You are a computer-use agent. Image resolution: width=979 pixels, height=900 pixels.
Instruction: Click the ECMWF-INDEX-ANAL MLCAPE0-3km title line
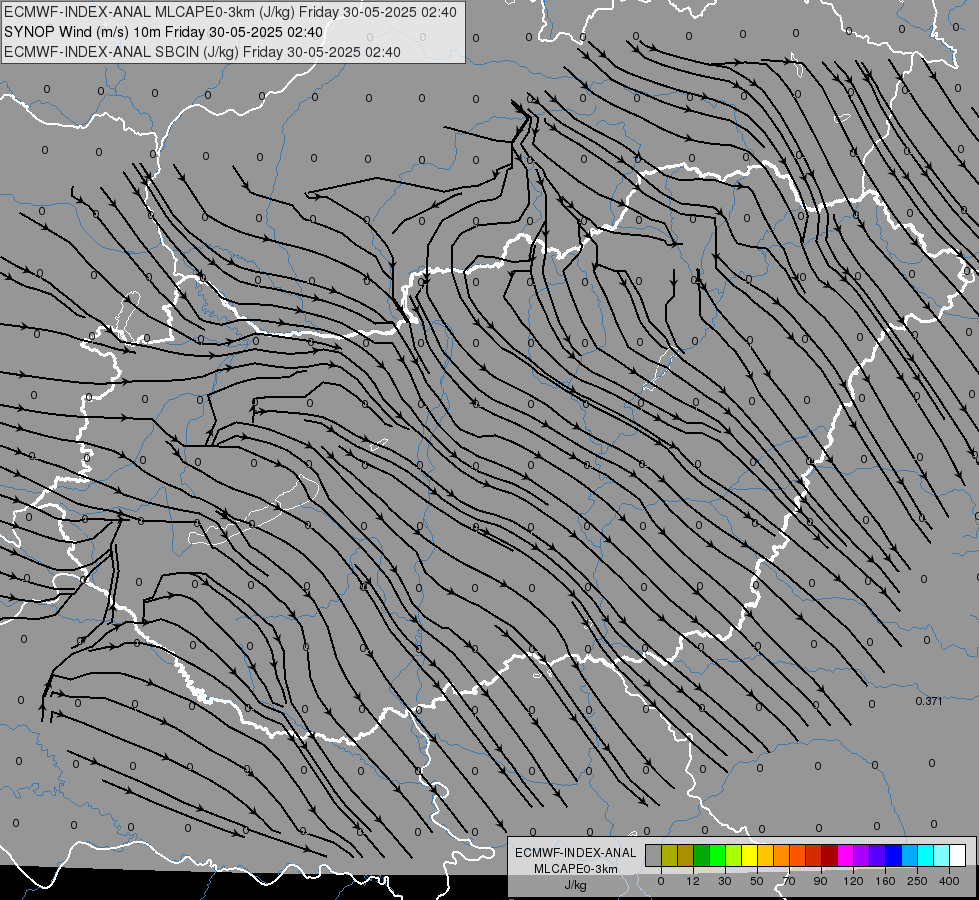click(x=230, y=12)
